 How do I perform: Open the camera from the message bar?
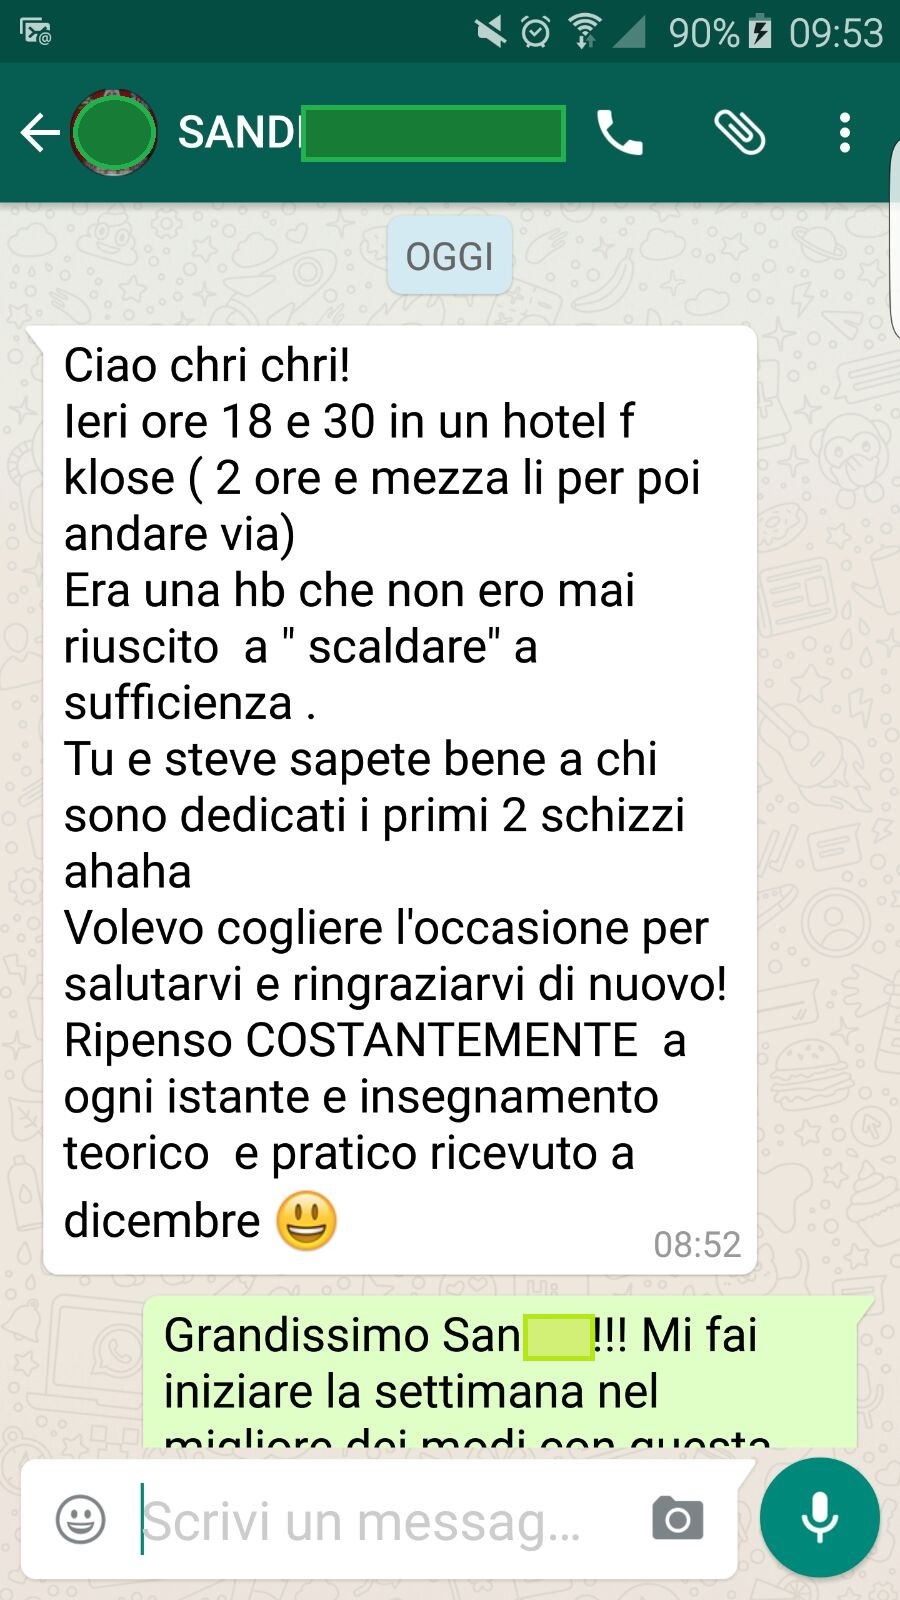click(x=677, y=1520)
